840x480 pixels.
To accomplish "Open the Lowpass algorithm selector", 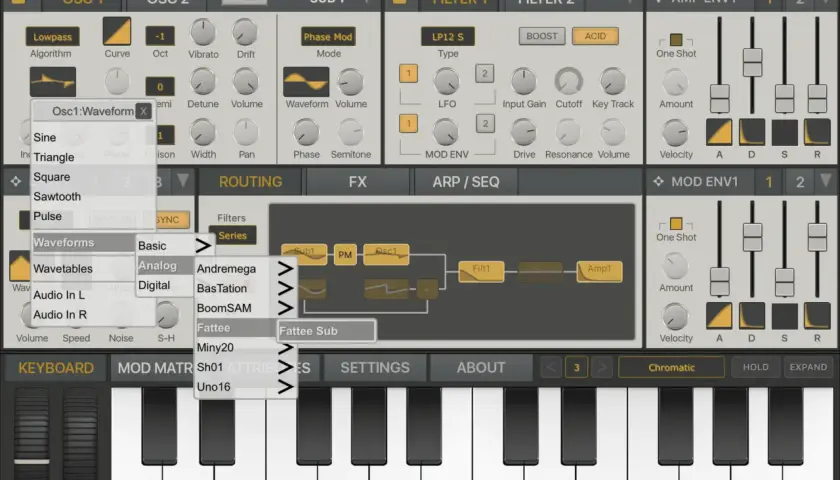I will 52,36.
